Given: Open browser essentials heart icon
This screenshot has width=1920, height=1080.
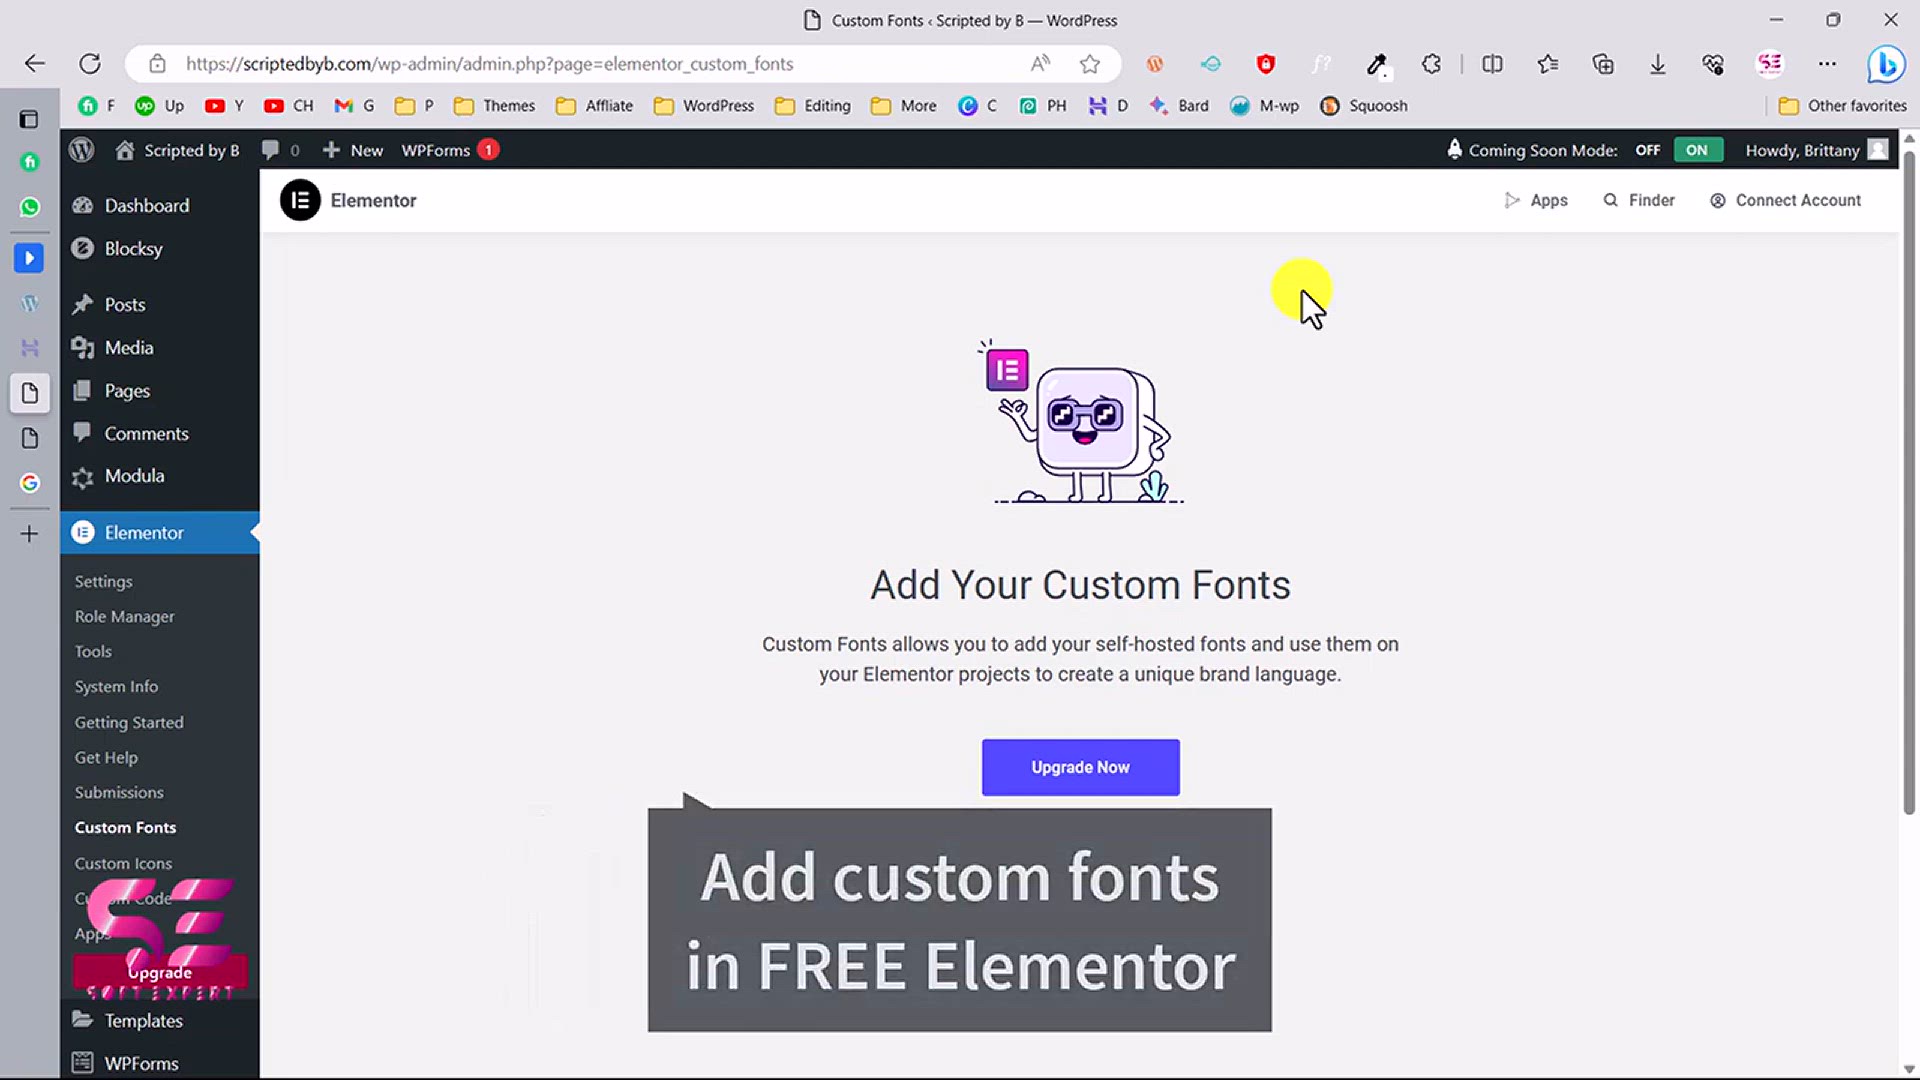Looking at the screenshot, I should coord(1713,64).
